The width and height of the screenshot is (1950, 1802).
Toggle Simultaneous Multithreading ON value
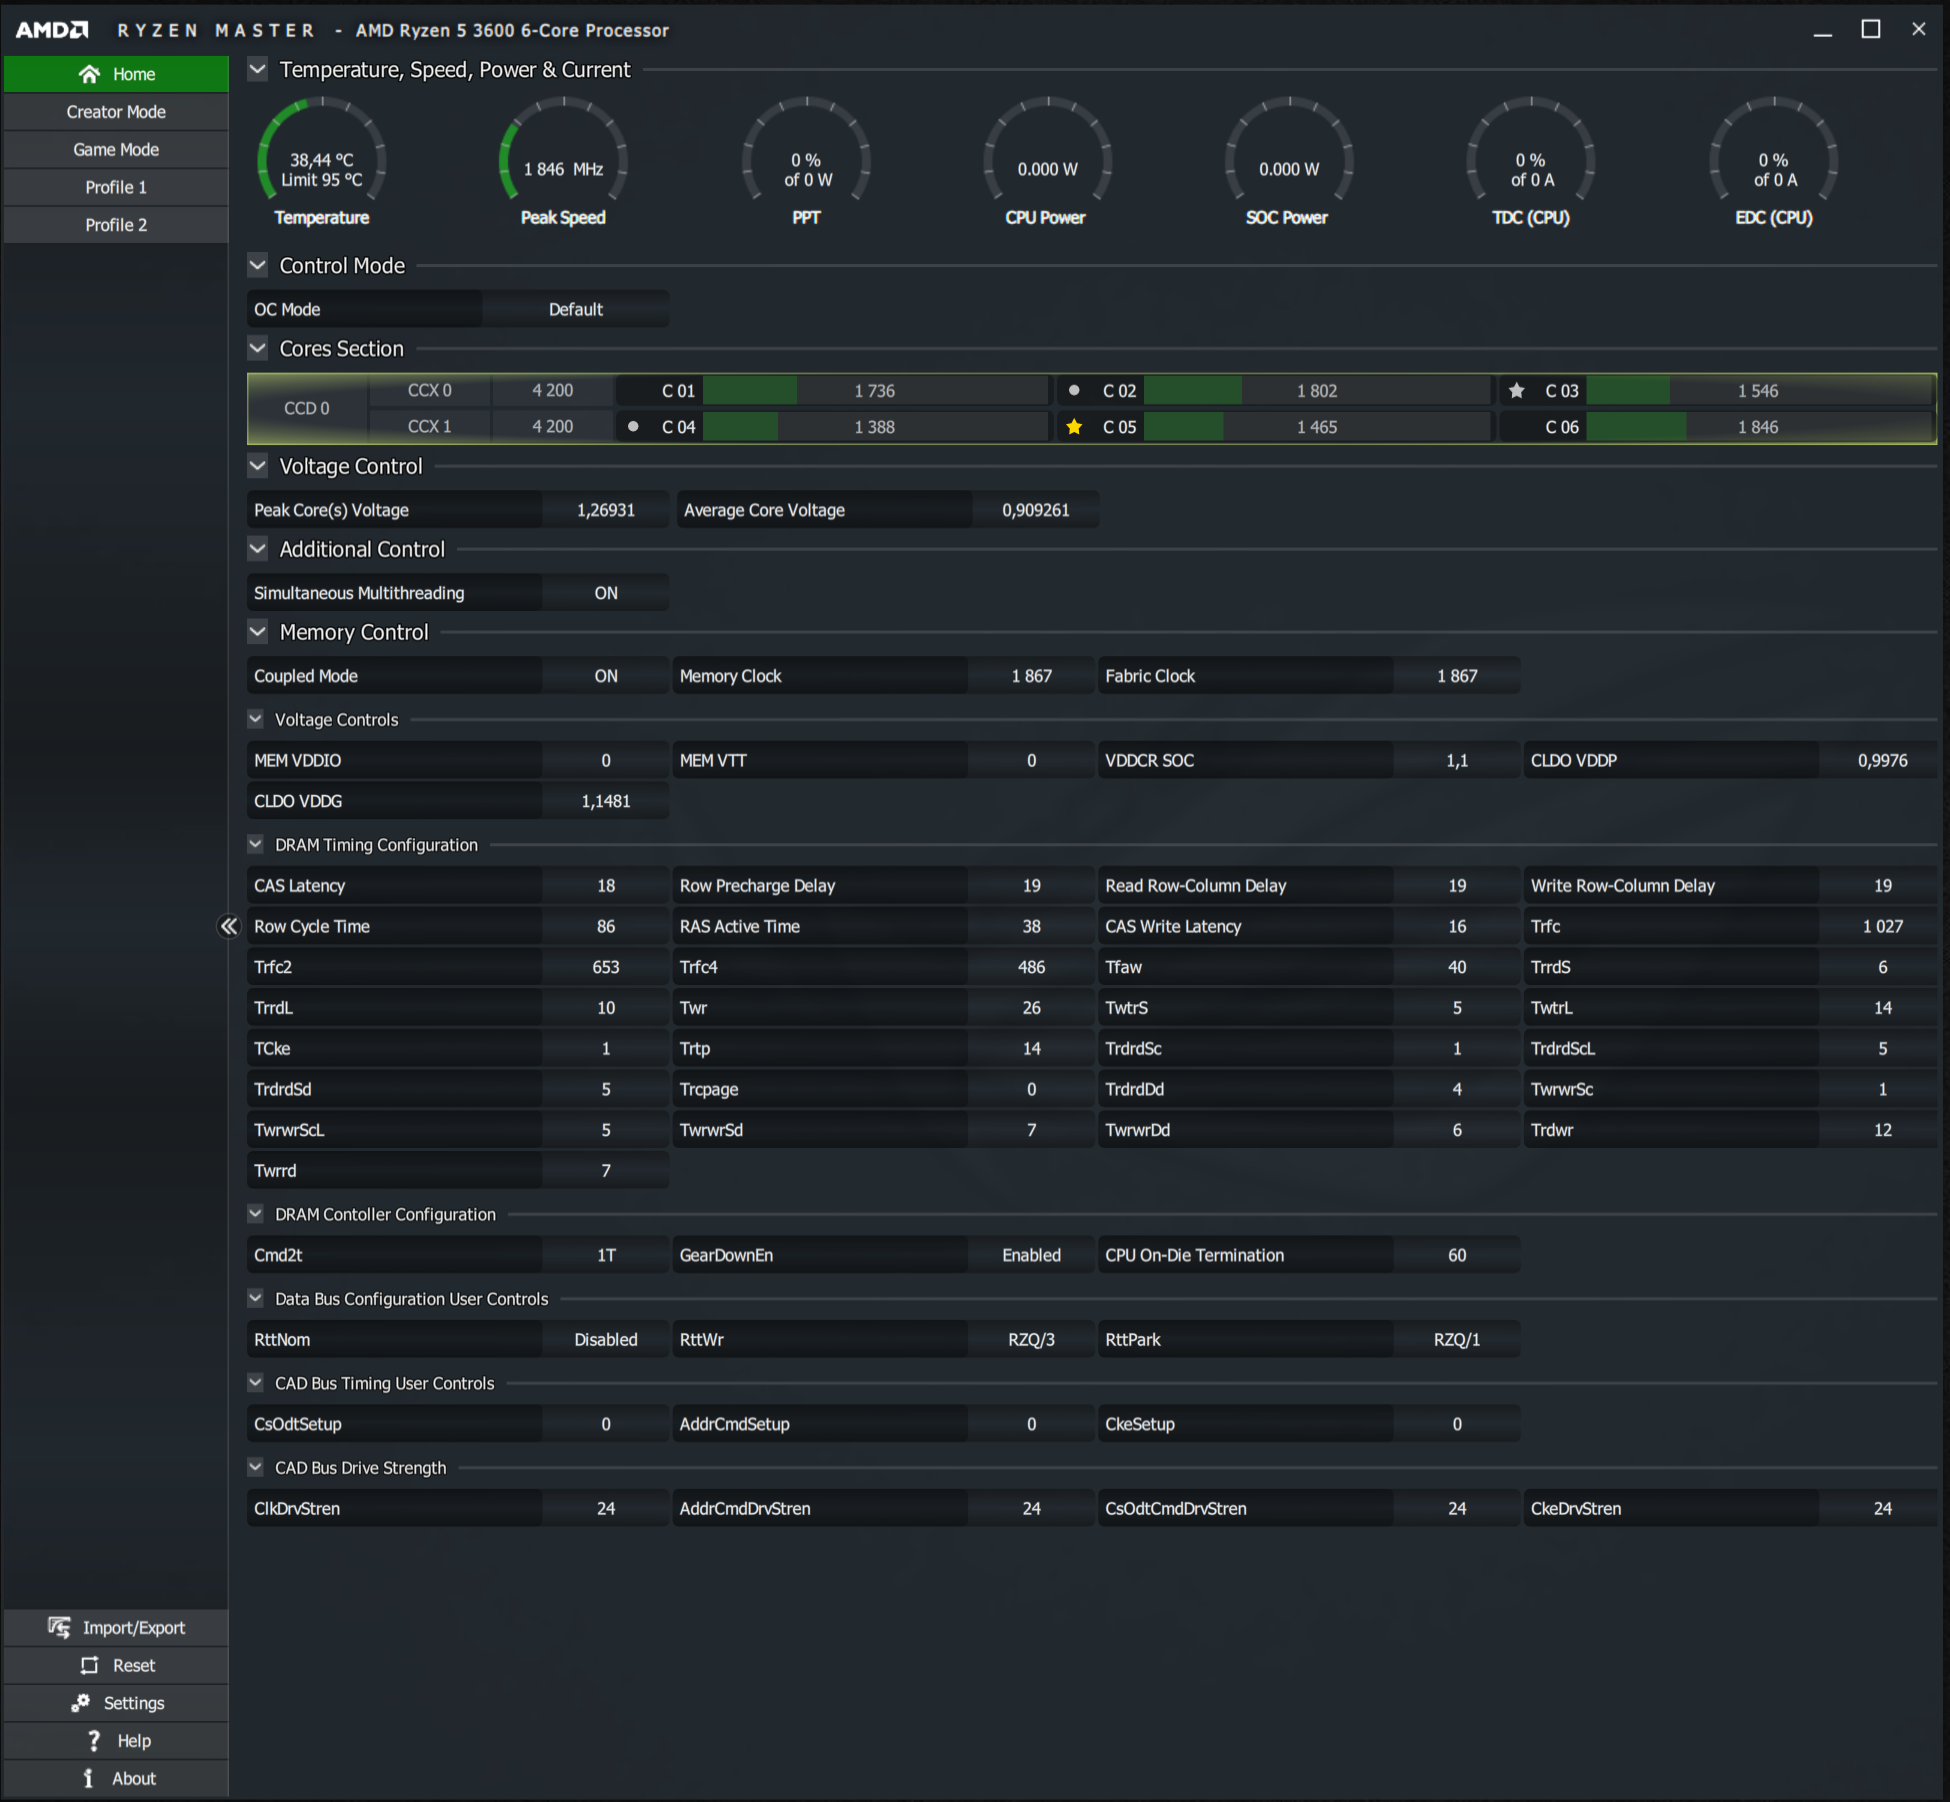click(x=605, y=593)
